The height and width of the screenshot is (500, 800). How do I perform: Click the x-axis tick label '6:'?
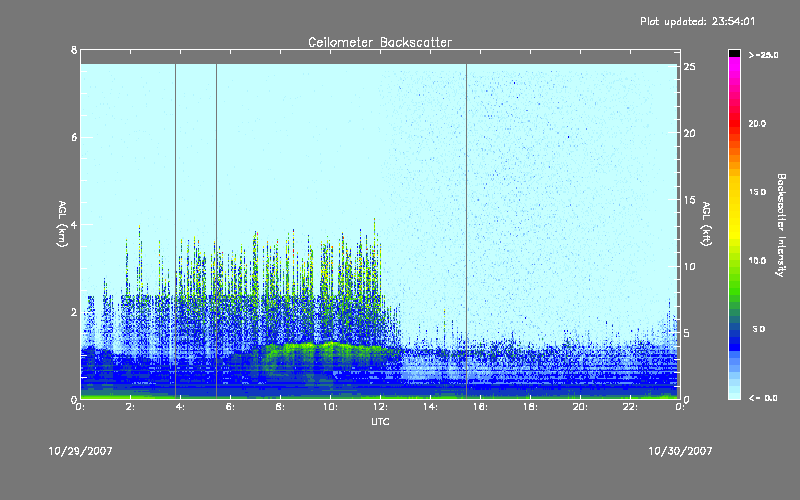tap(230, 407)
